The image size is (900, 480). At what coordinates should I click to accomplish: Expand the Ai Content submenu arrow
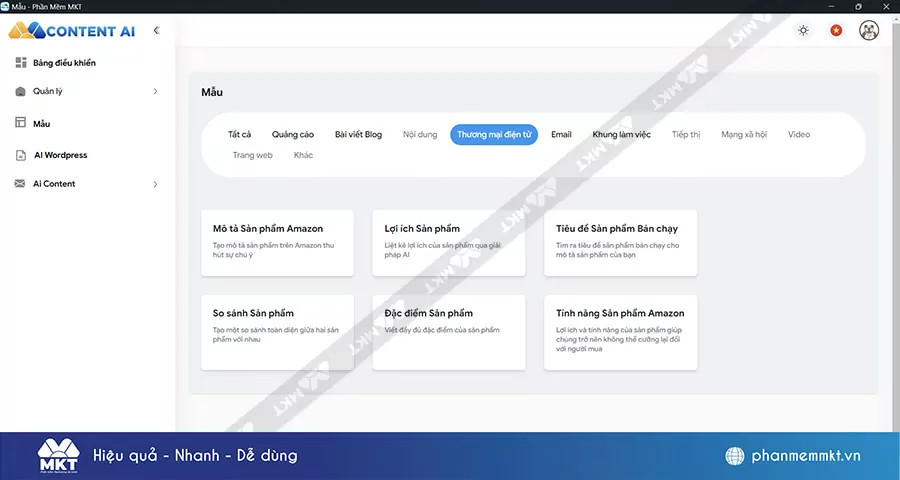click(x=155, y=184)
